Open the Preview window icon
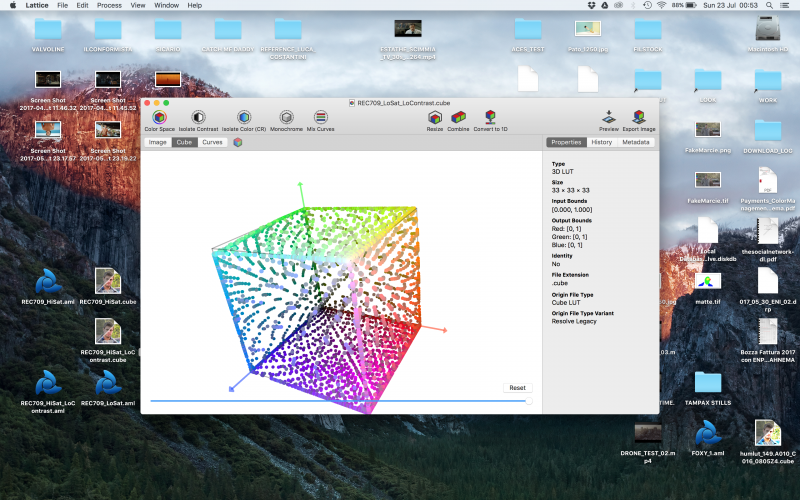This screenshot has height=500, width=800. point(608,118)
